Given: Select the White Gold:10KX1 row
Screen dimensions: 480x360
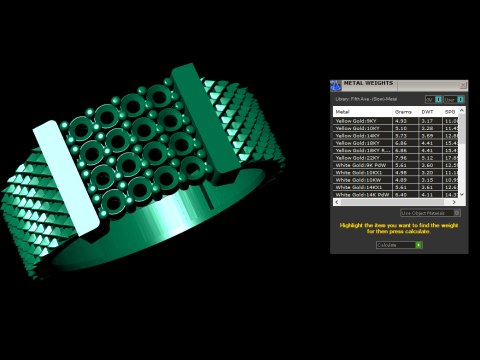Looking at the screenshot, I should (396, 172).
